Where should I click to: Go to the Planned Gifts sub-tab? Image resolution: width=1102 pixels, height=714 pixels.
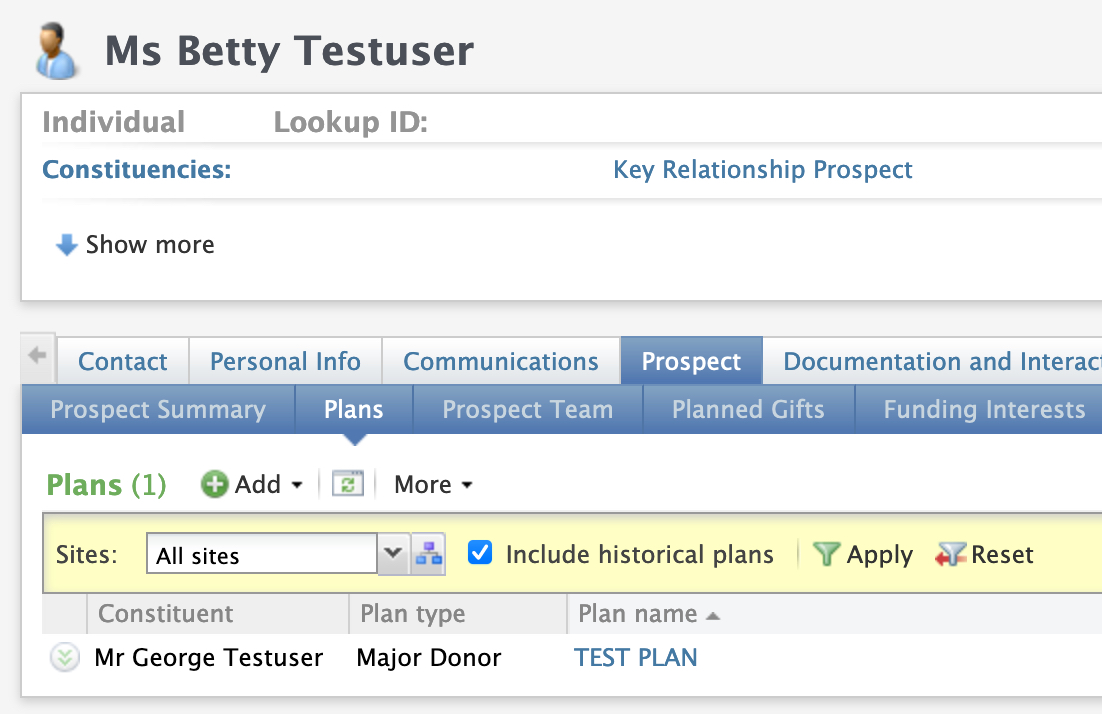click(x=748, y=410)
